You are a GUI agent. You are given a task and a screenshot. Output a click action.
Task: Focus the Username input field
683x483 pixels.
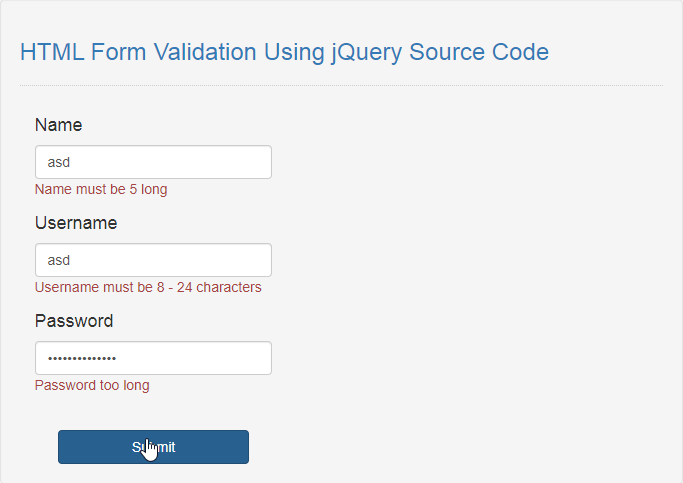pos(153,260)
